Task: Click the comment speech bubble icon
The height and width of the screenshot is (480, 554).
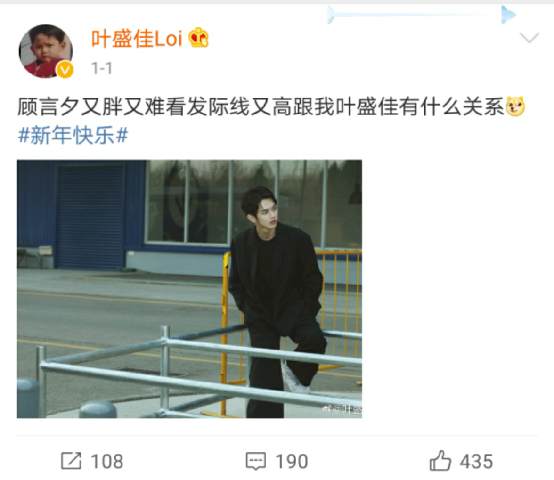Action: pyautogui.click(x=255, y=461)
